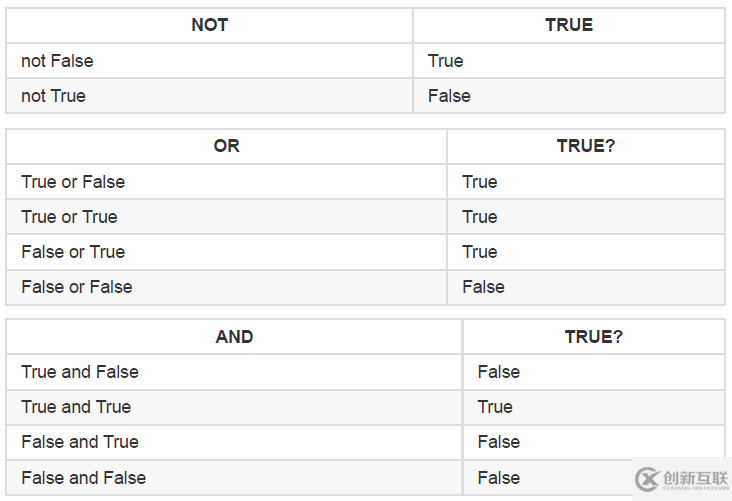Click the 'not True' cell

[210, 96]
